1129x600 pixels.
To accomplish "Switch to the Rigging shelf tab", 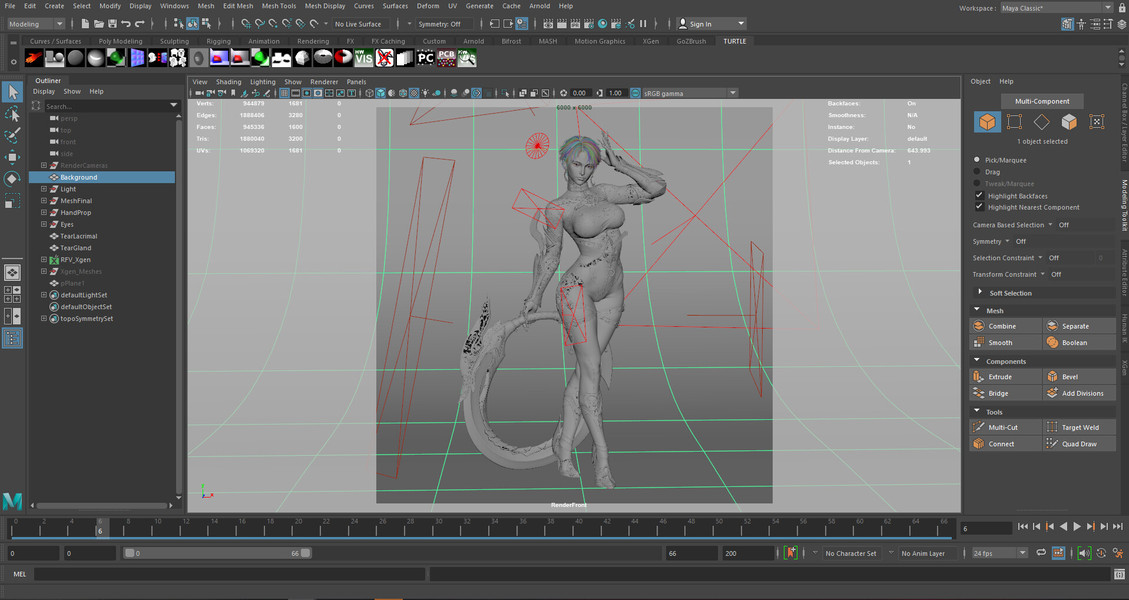I will point(218,41).
